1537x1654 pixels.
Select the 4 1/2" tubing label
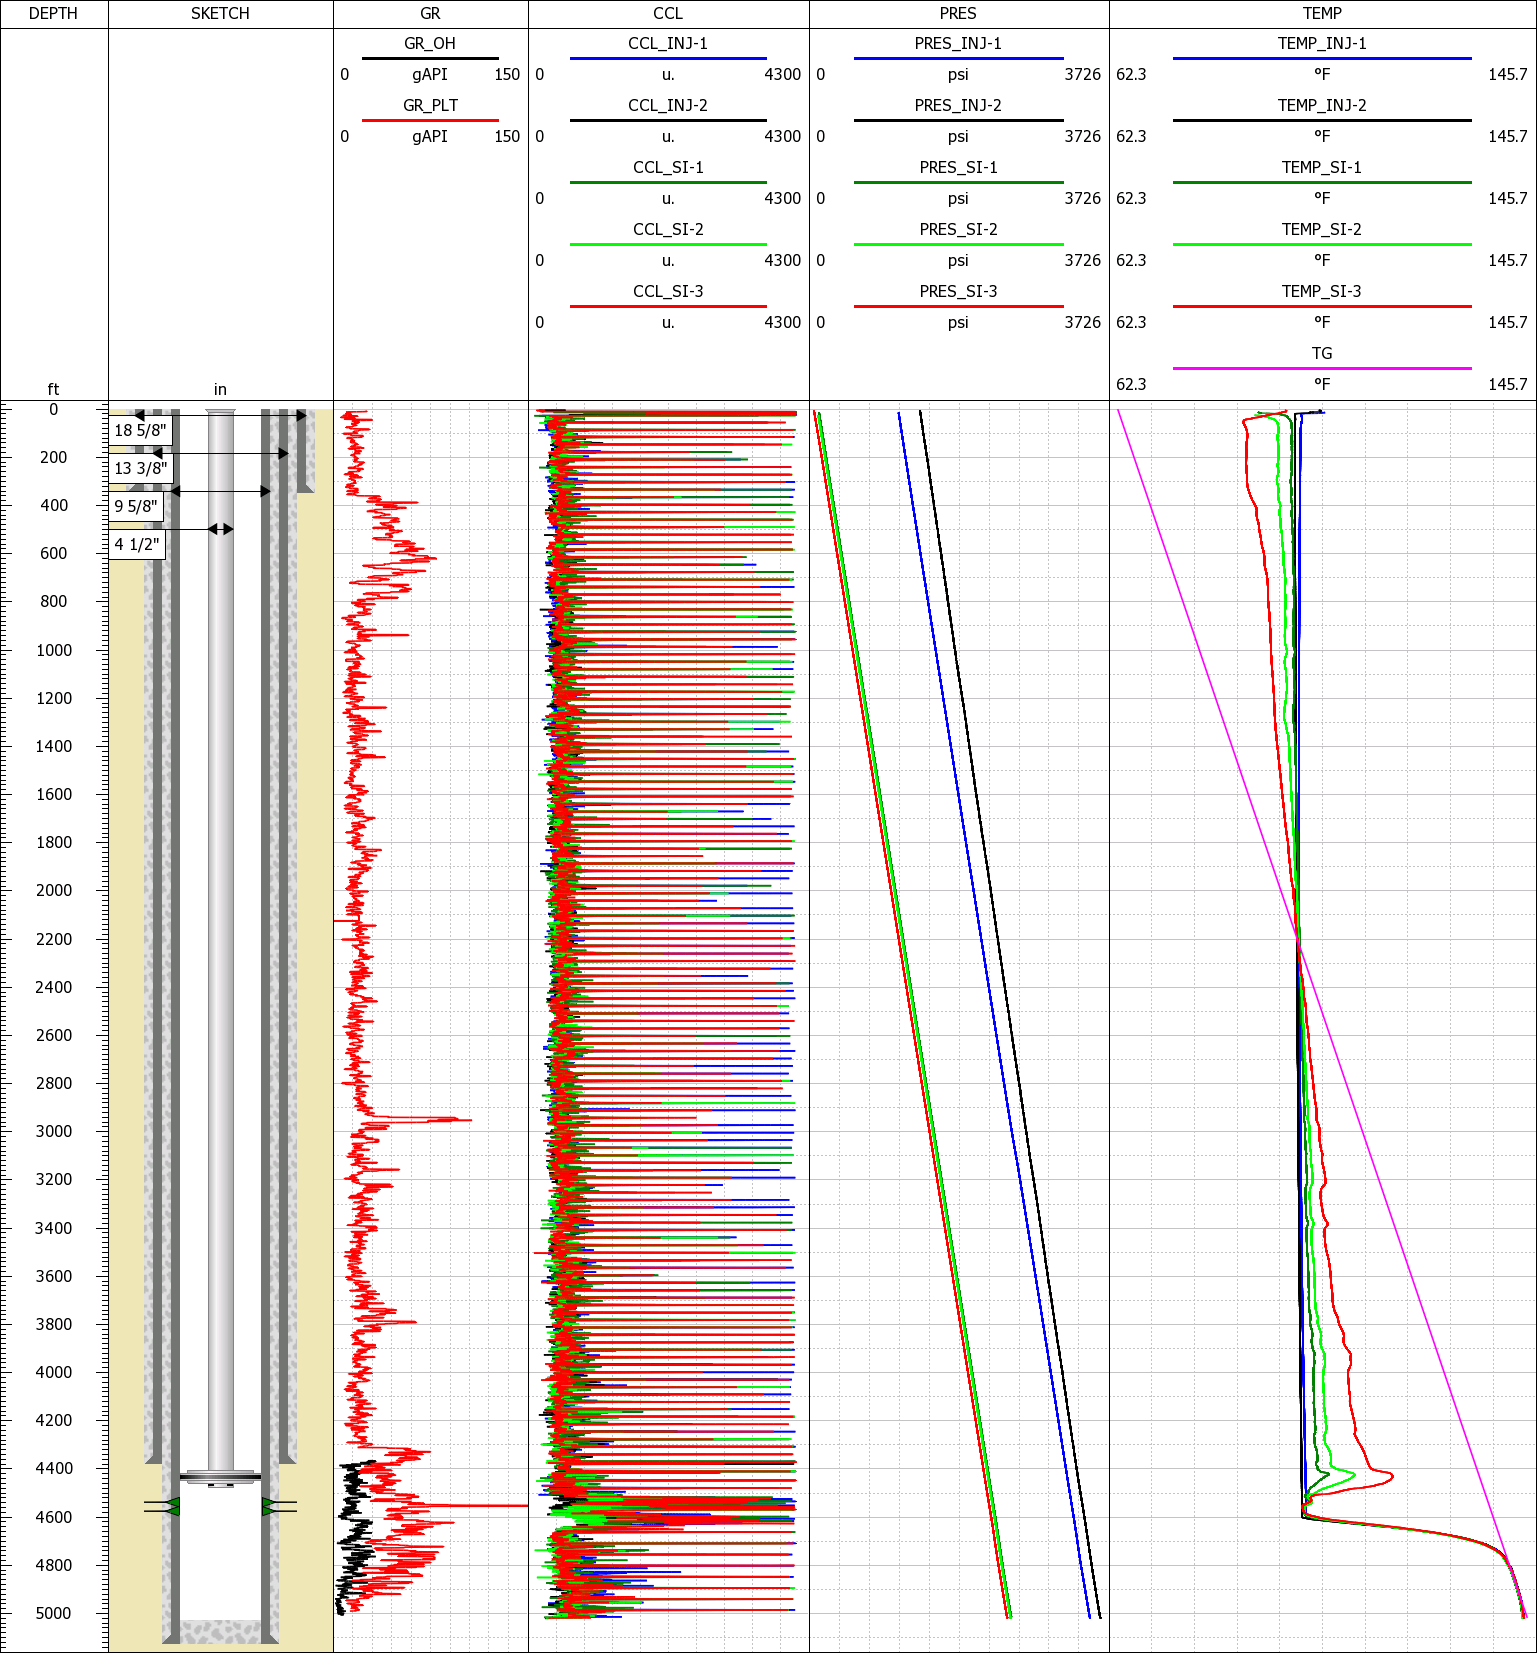tap(136, 544)
